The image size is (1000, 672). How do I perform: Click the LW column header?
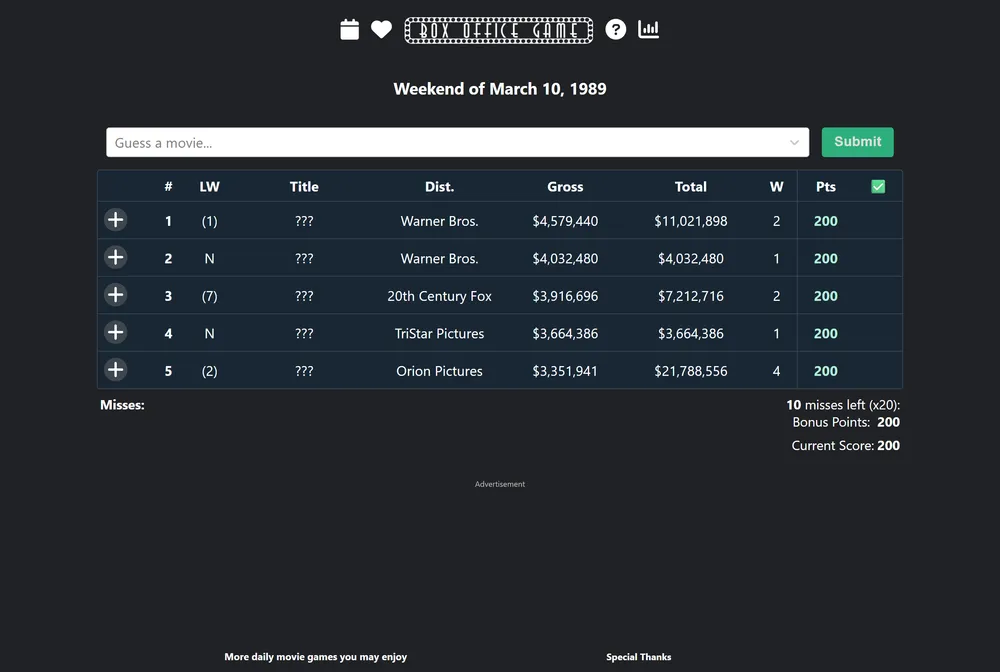pyautogui.click(x=209, y=187)
